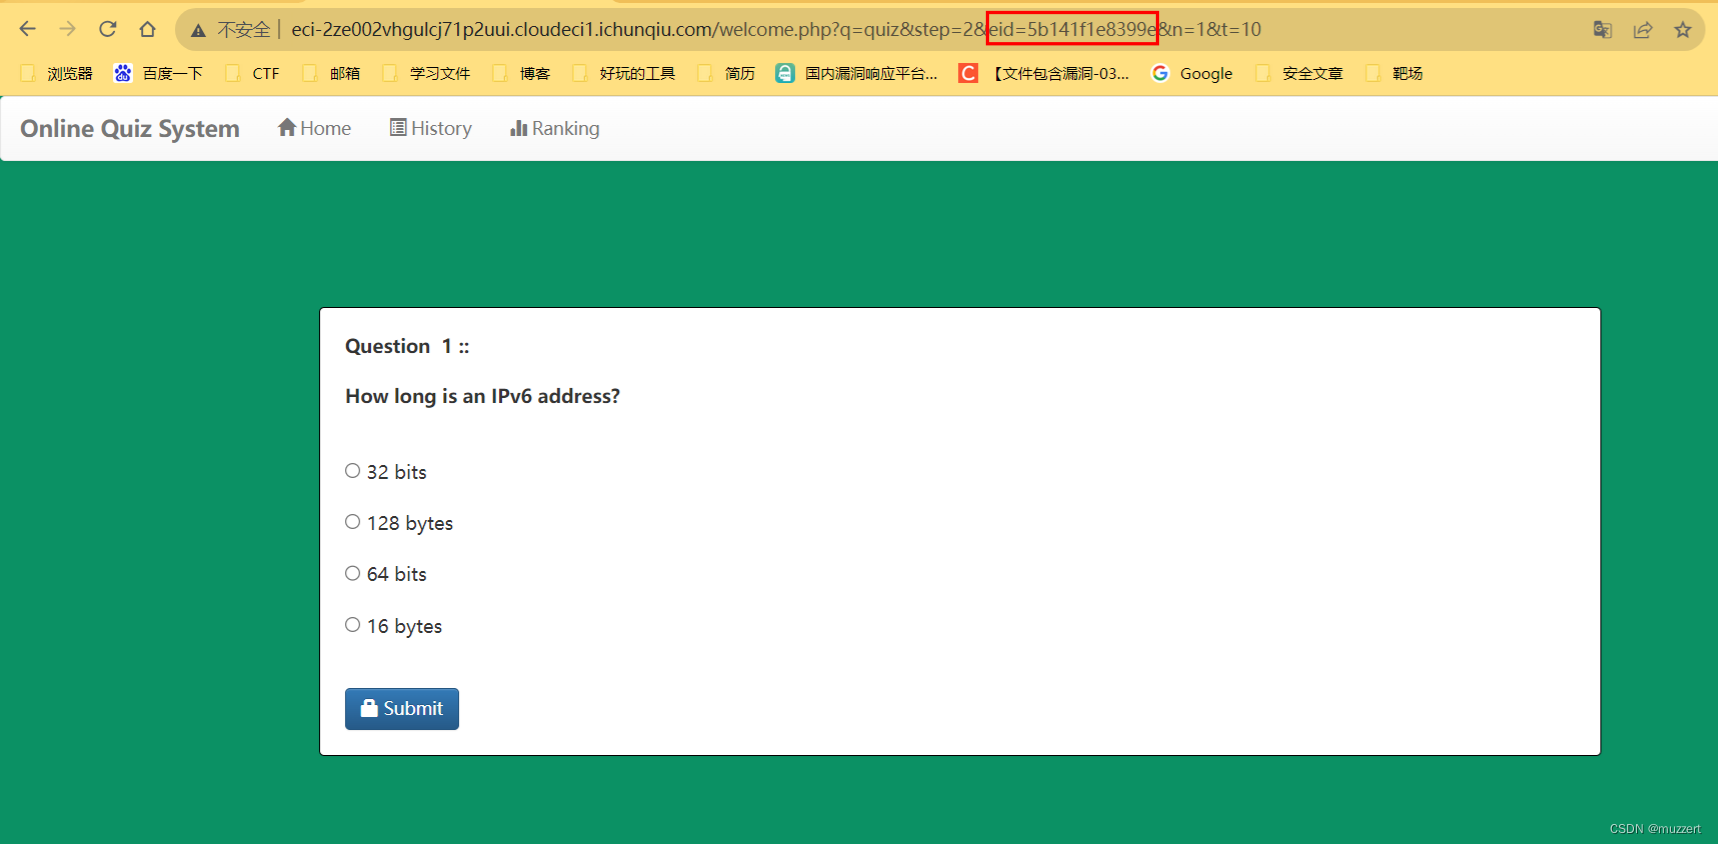
Task: Select the 128 bytes radio option
Action: 353,522
